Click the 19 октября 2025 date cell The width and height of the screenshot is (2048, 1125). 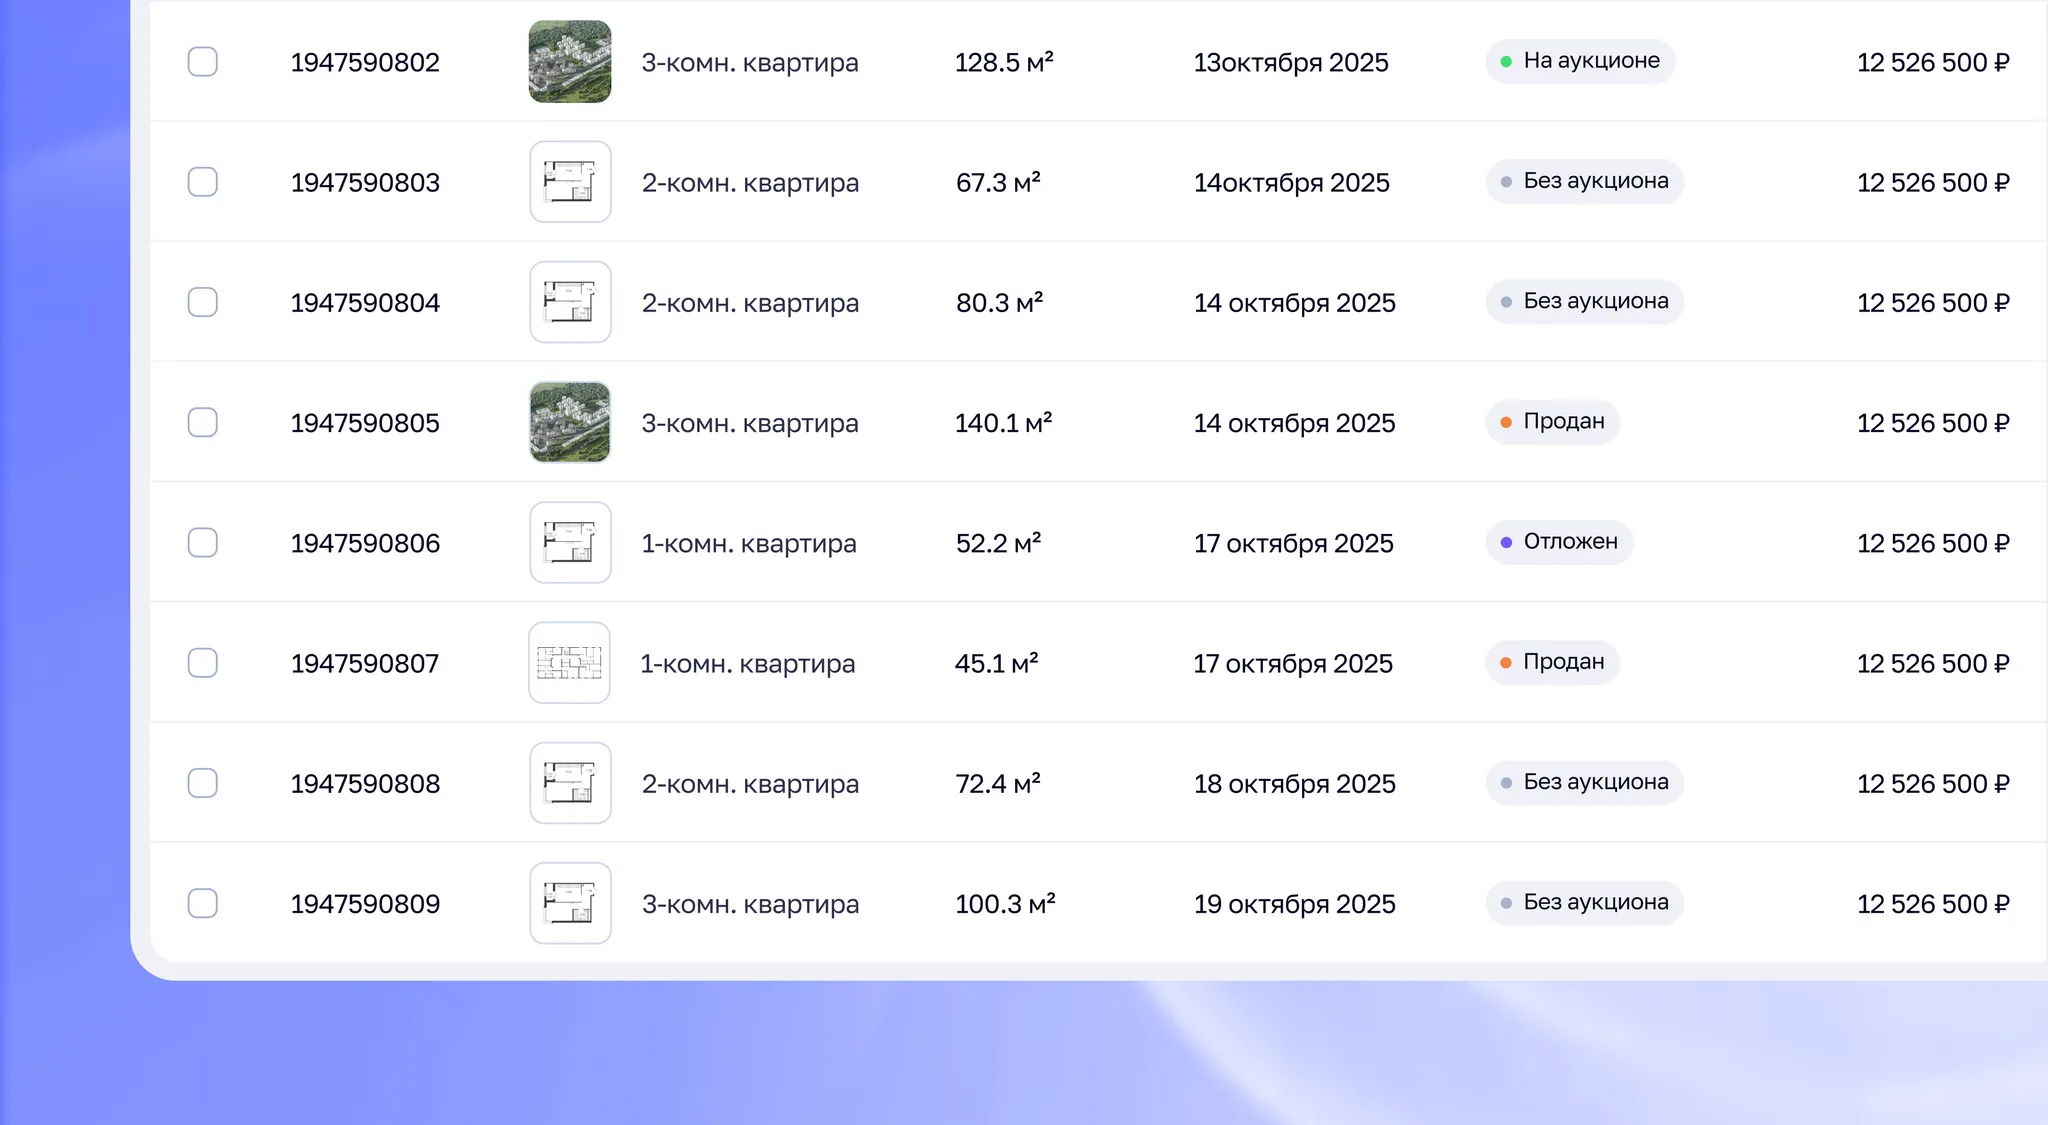pos(1294,904)
